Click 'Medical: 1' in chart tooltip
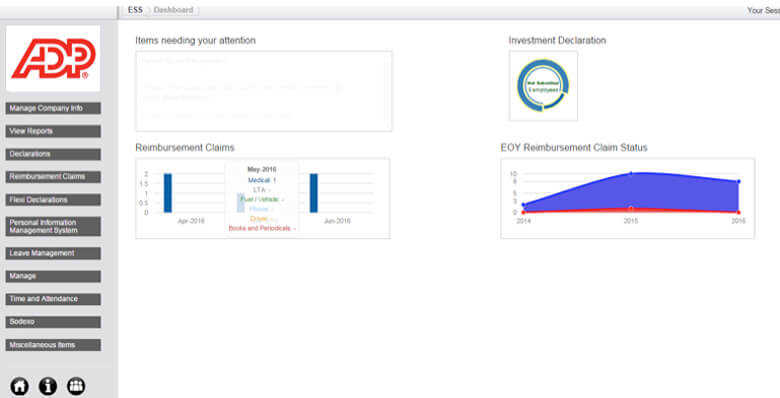The width and height of the screenshot is (780, 398). (x=262, y=180)
